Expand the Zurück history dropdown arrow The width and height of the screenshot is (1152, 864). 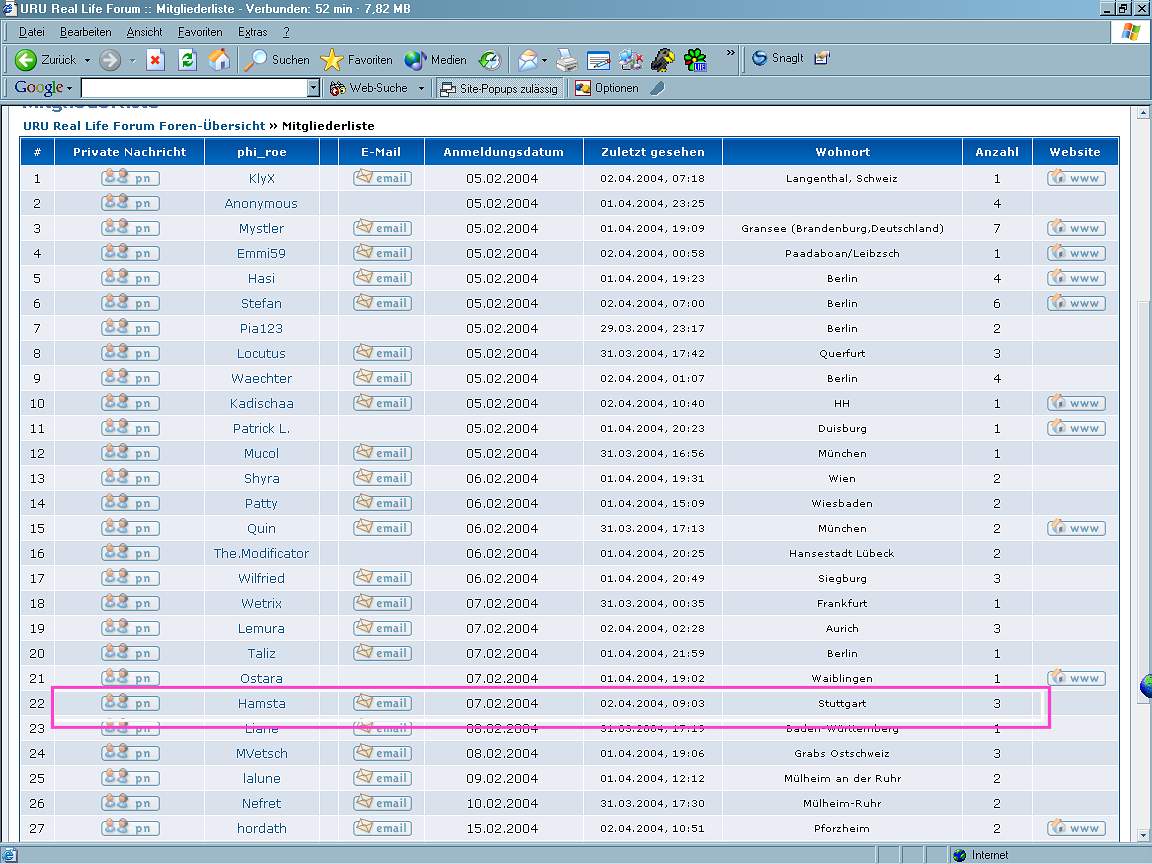point(87,60)
